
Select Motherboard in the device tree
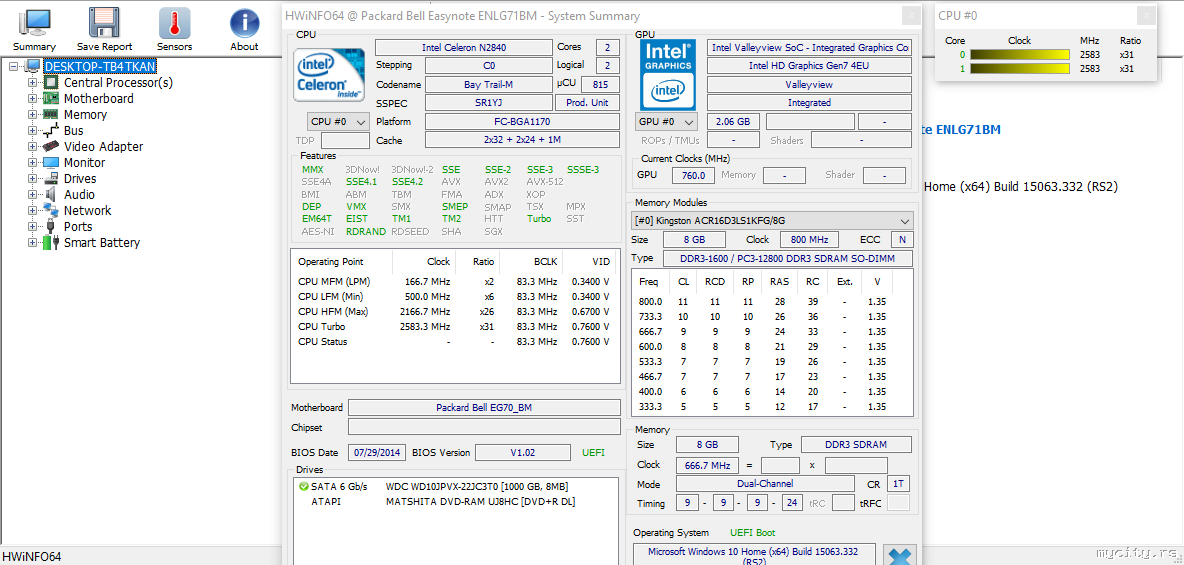98,99
